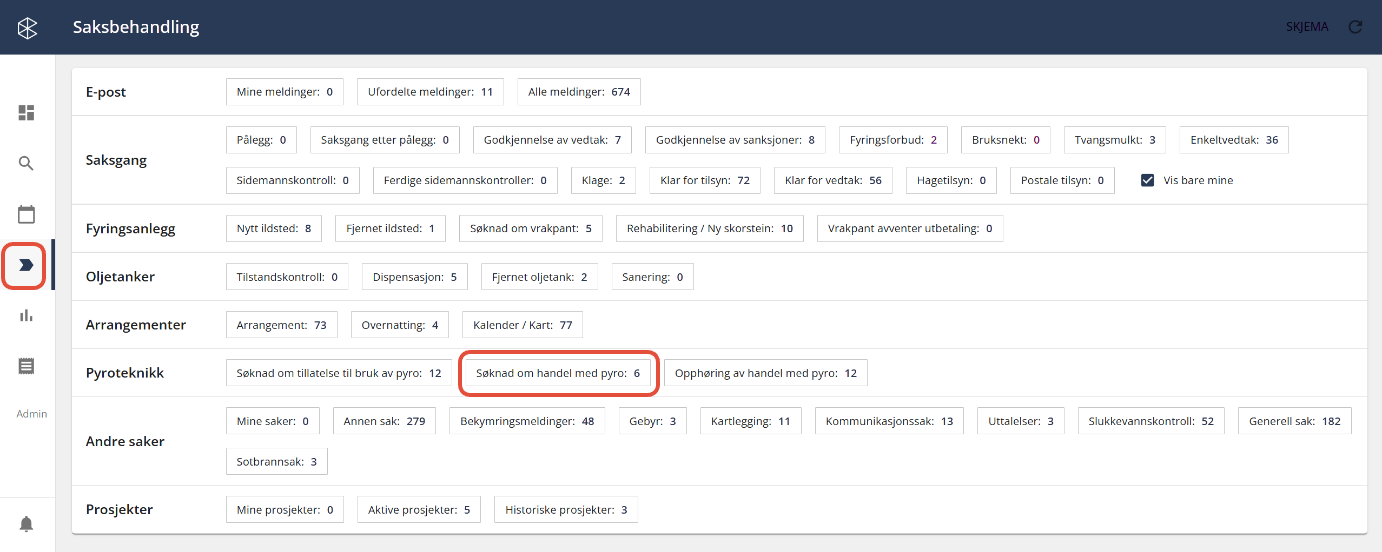
Task: Open Alle meldinger: 674
Action: pyautogui.click(x=579, y=92)
